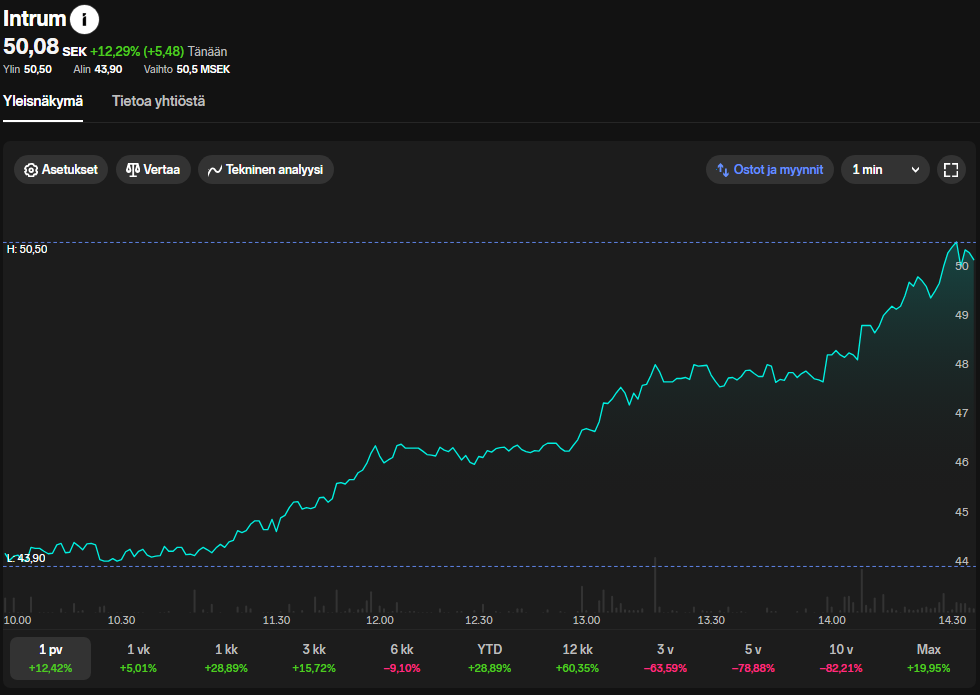The width and height of the screenshot is (980, 695).
Task: Expand chart to fullscreen
Action: pyautogui.click(x=951, y=170)
